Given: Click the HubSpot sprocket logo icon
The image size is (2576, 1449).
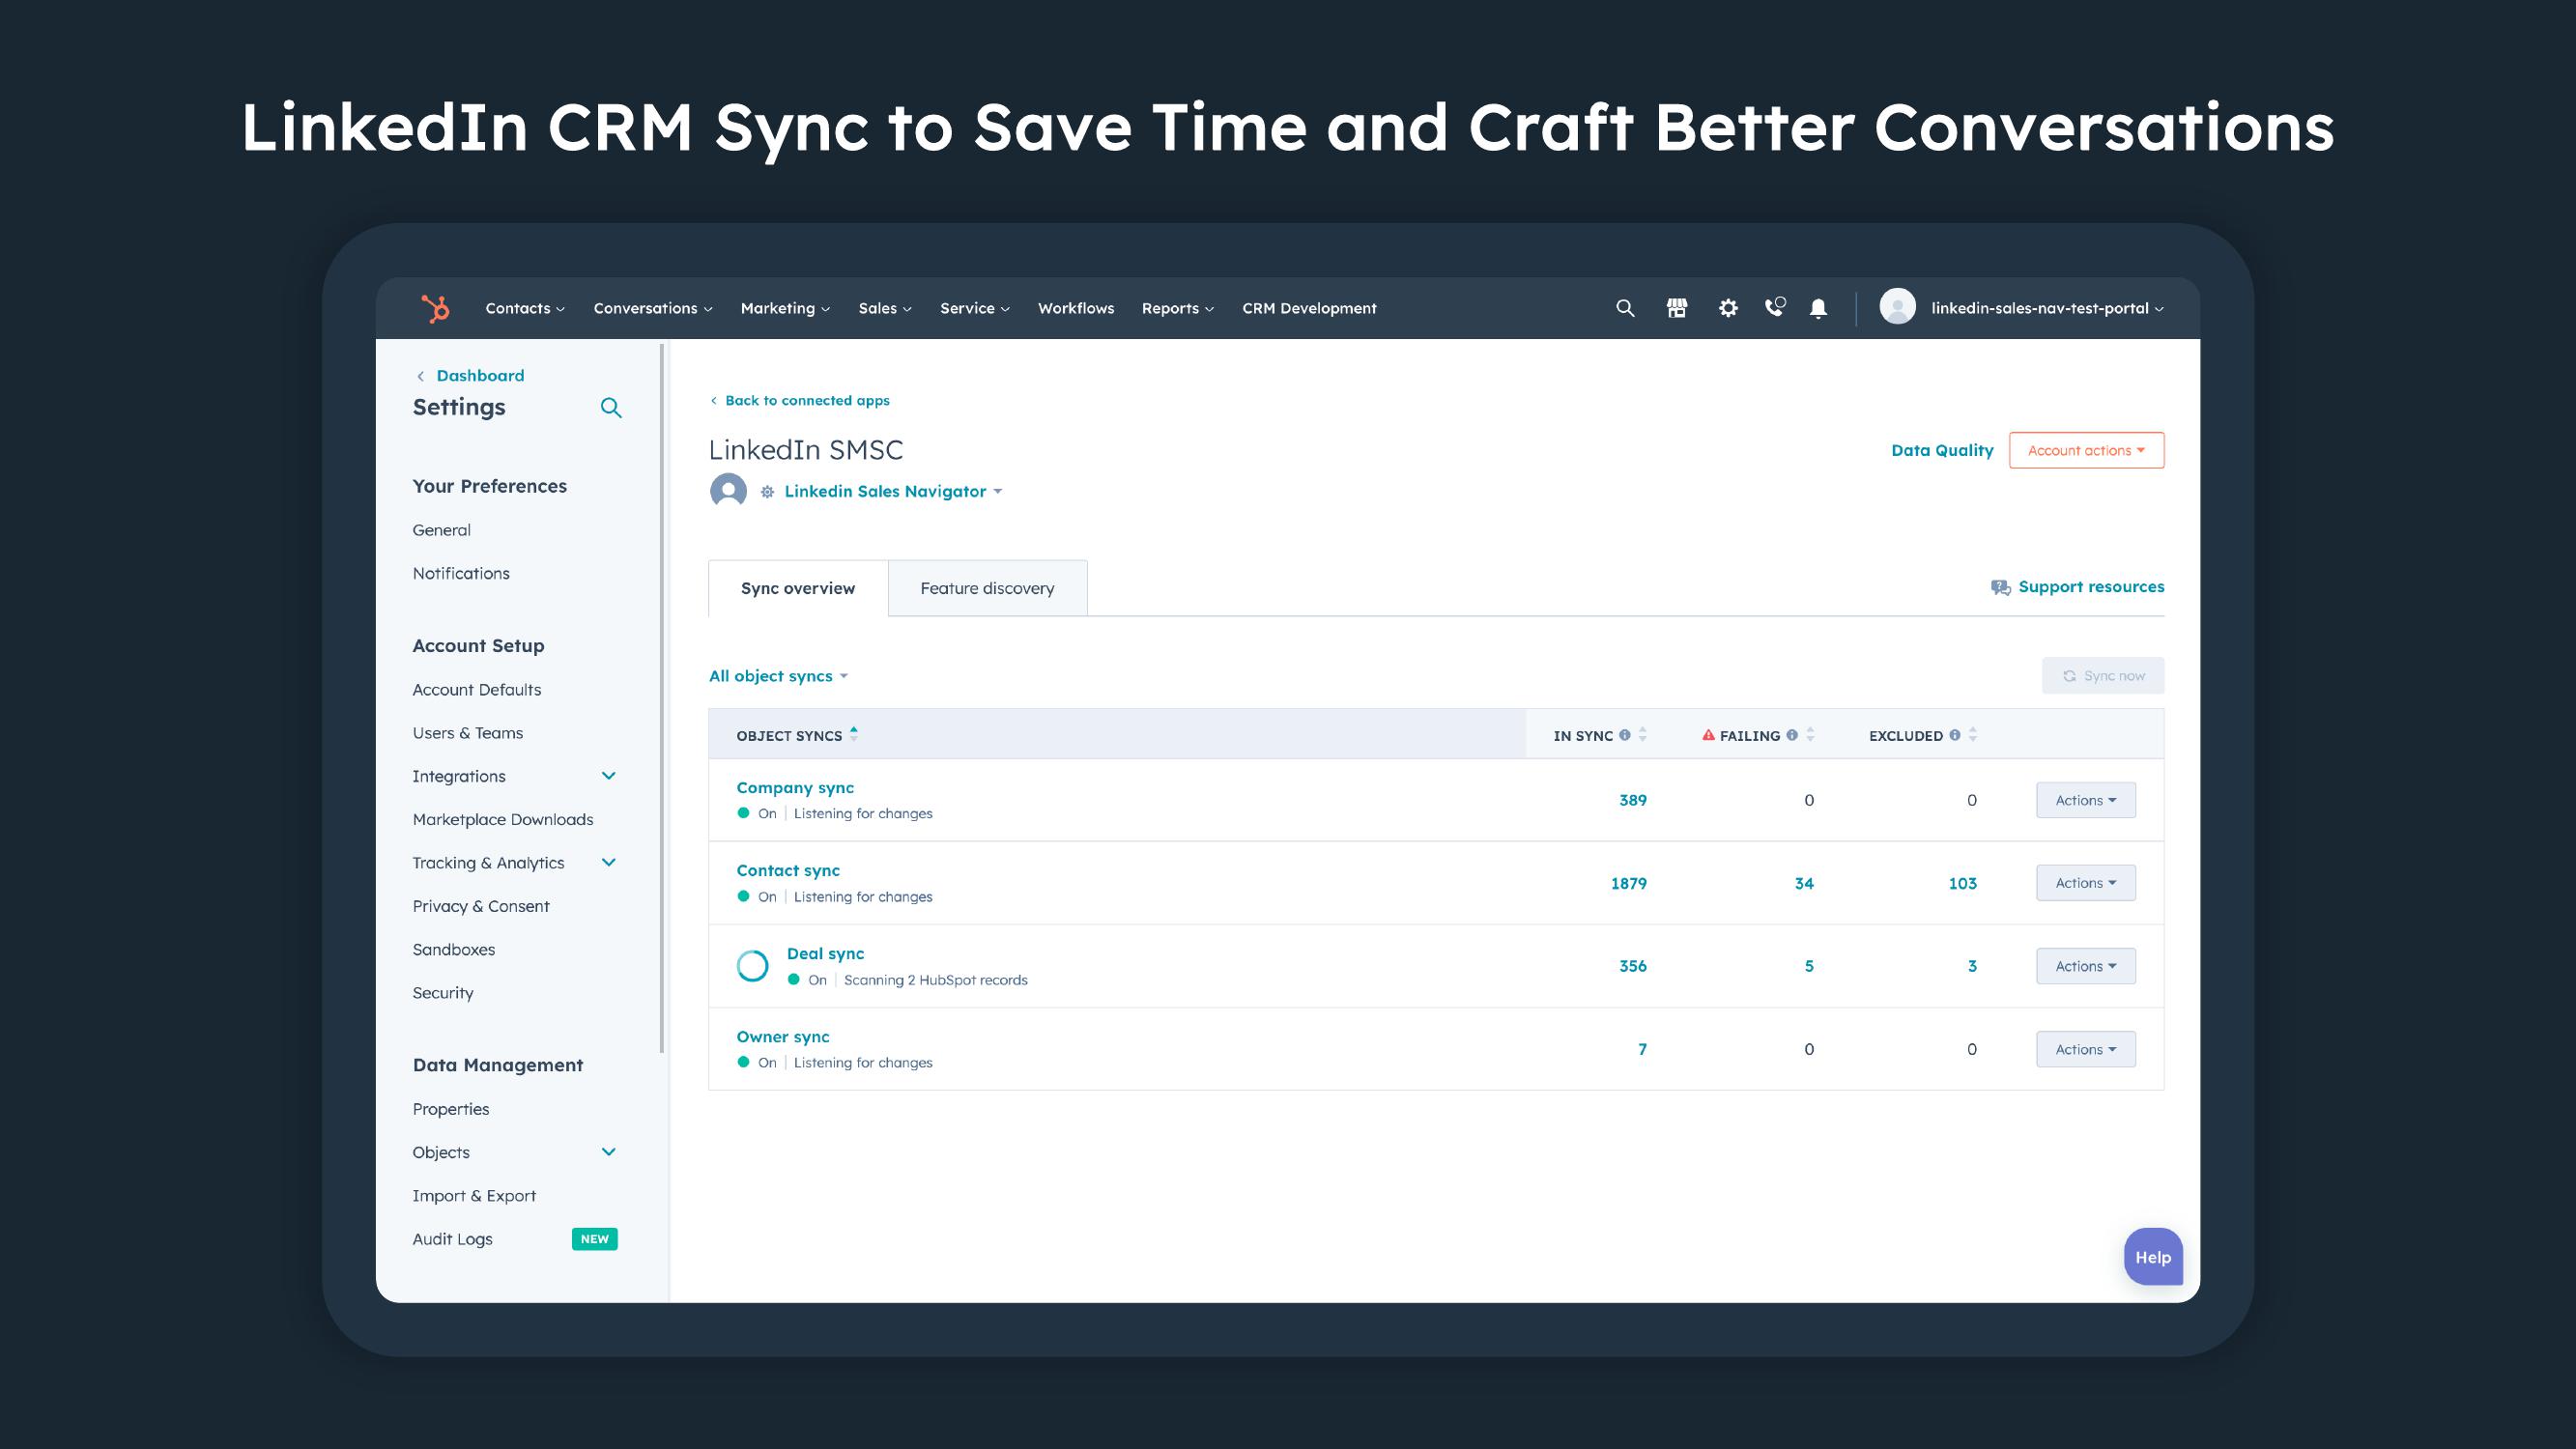Looking at the screenshot, I should (x=435, y=308).
